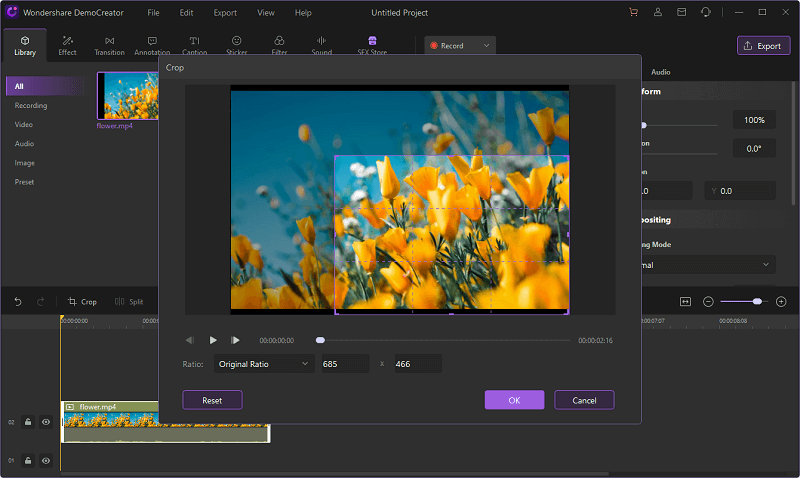Click the undo arrow icon
Screen dimensions: 800x478
coord(18,301)
